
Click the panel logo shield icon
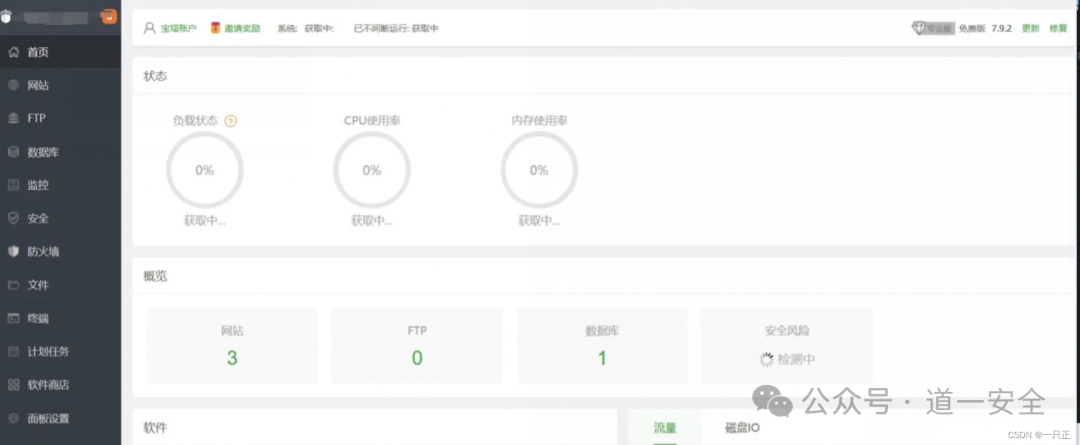tap(6, 17)
